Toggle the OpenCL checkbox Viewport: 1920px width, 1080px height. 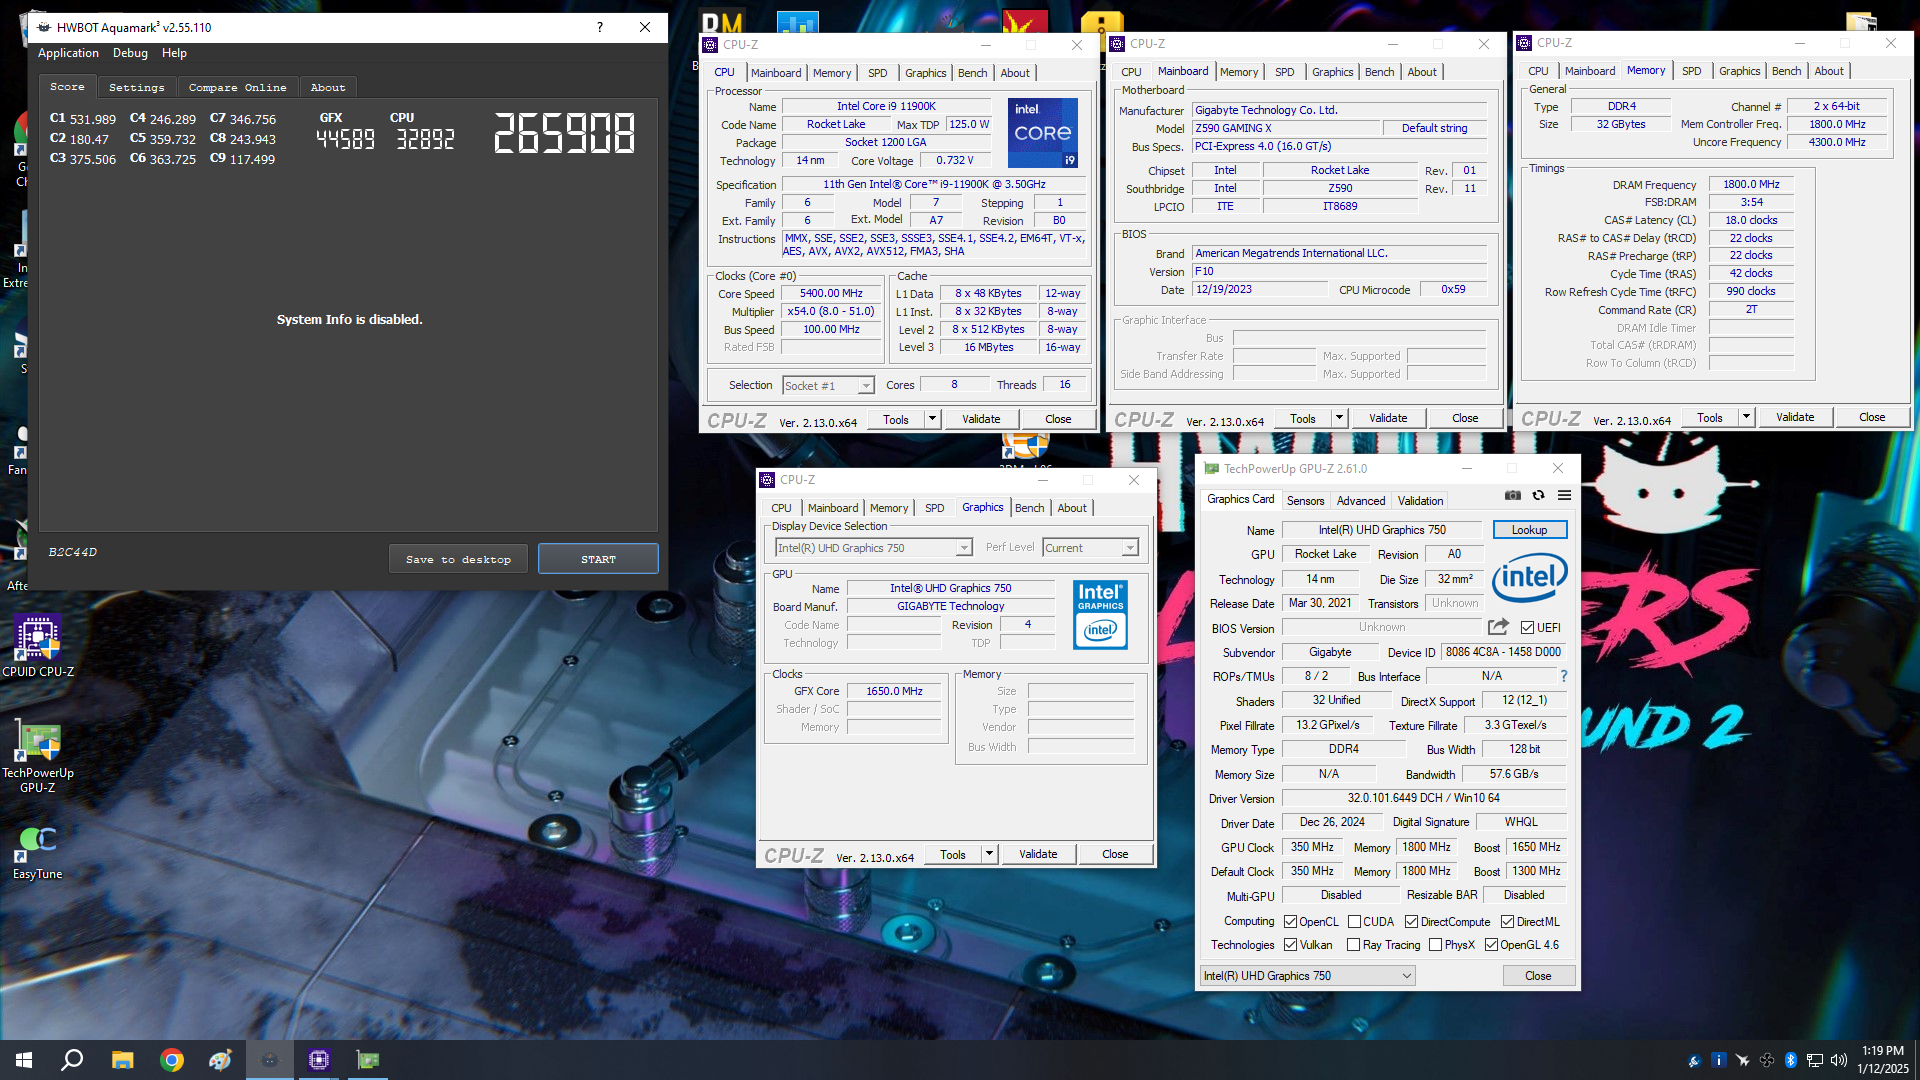[1290, 922]
